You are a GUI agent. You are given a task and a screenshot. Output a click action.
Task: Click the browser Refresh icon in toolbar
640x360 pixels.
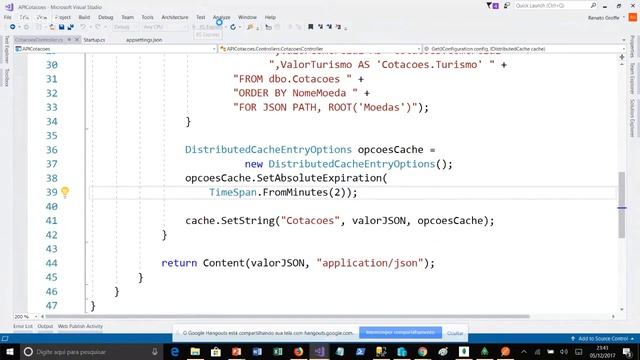click(233, 27)
